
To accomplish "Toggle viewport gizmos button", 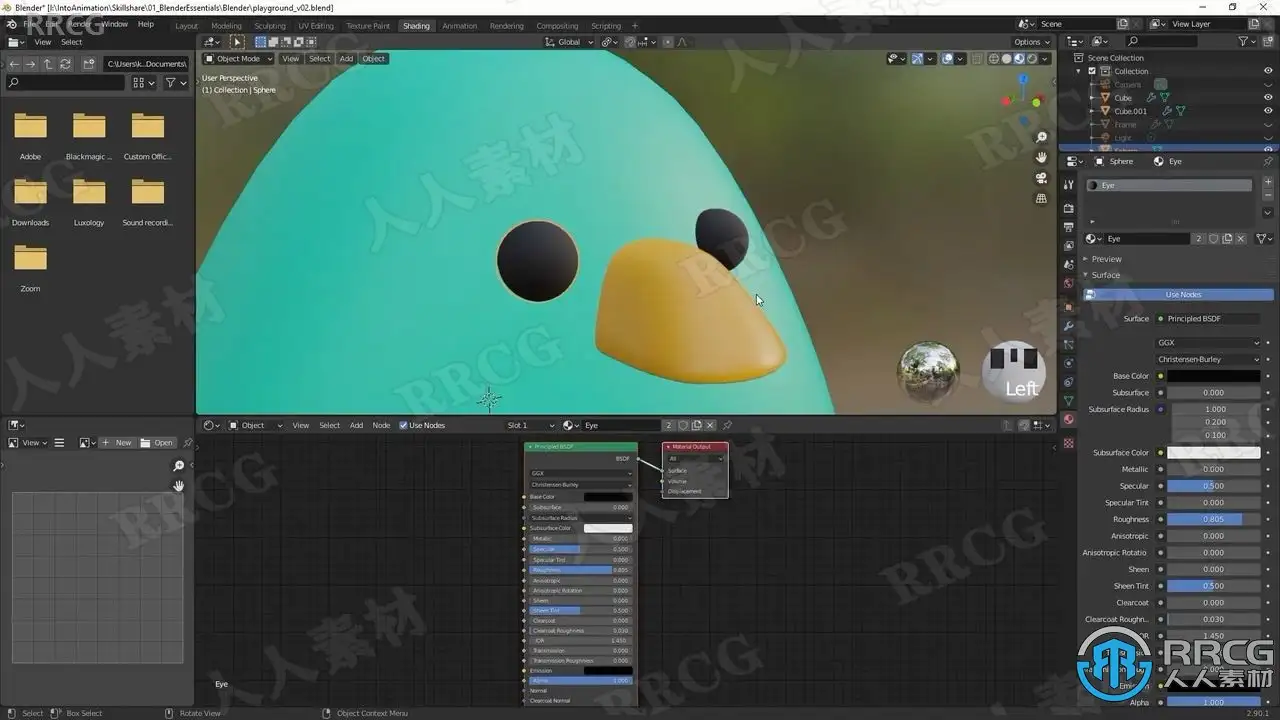I will tap(917, 59).
